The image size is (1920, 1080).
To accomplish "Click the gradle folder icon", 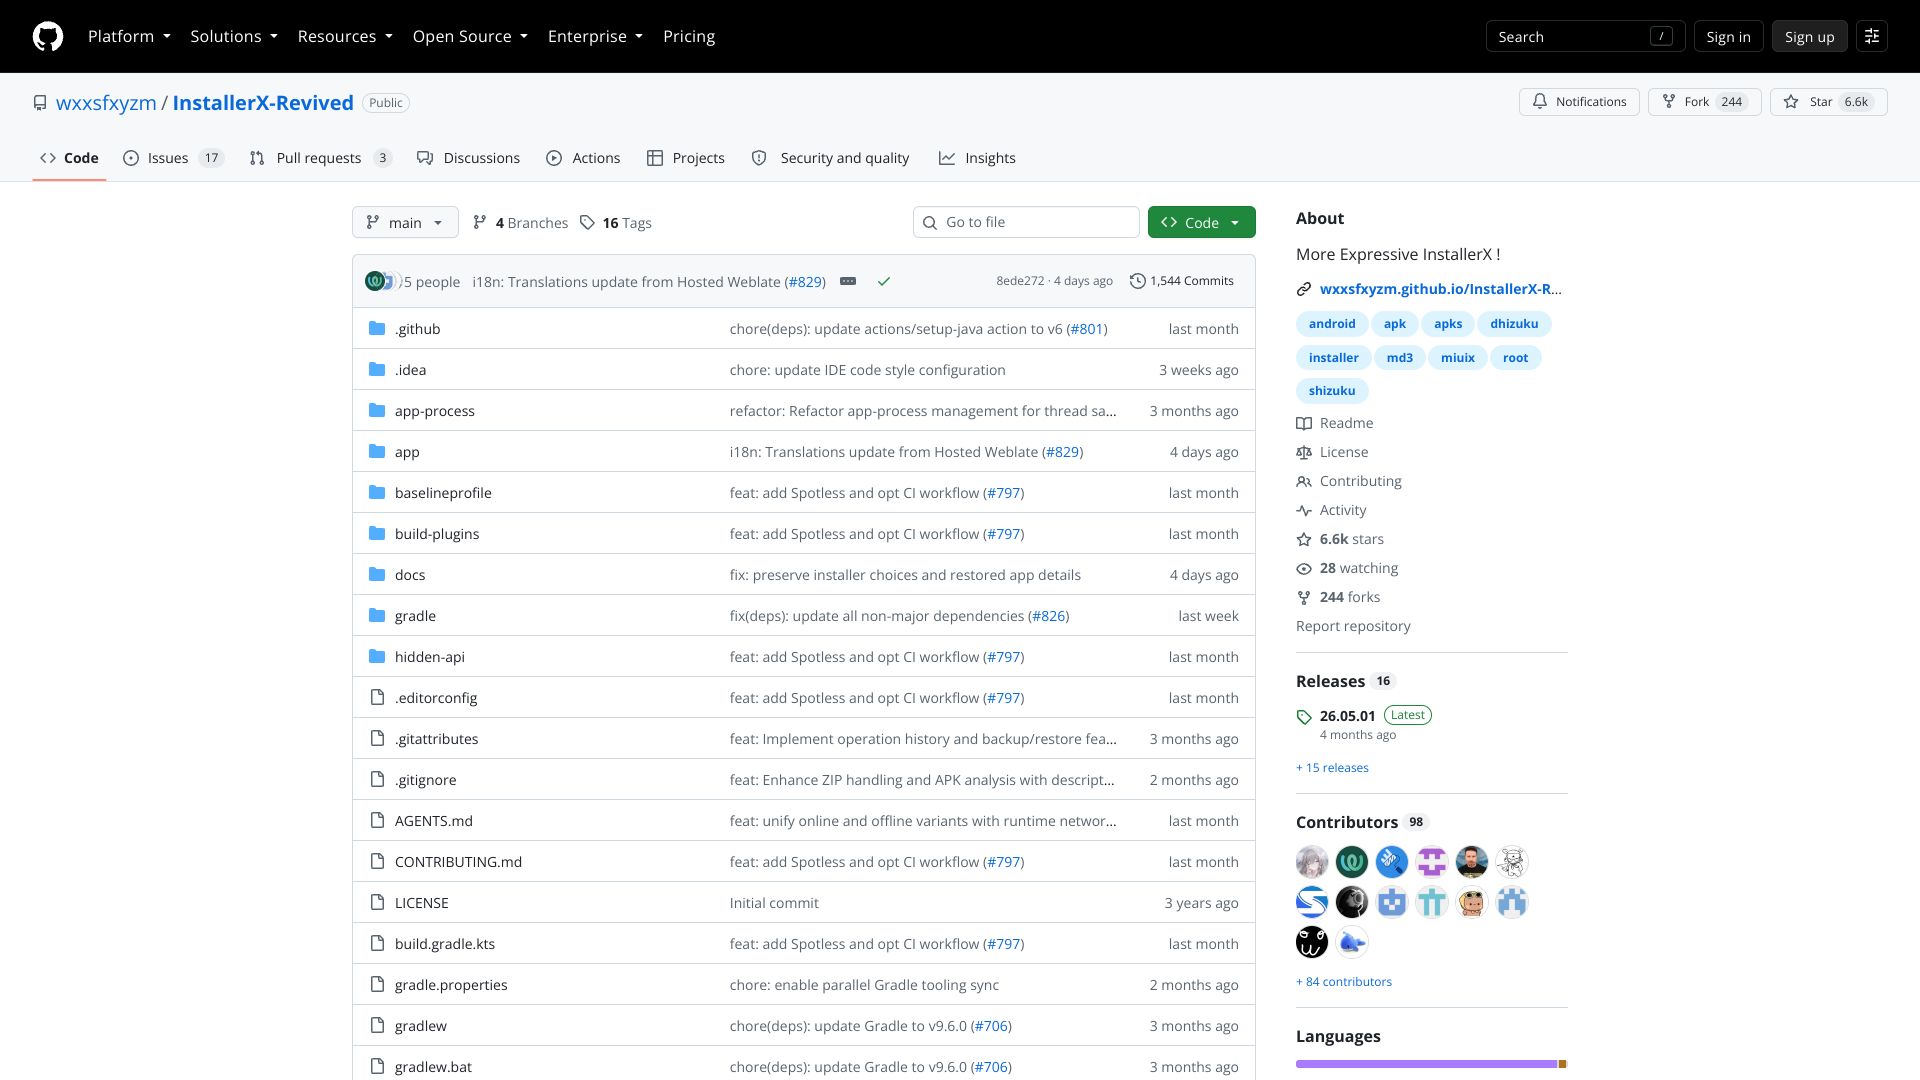I will tap(377, 616).
